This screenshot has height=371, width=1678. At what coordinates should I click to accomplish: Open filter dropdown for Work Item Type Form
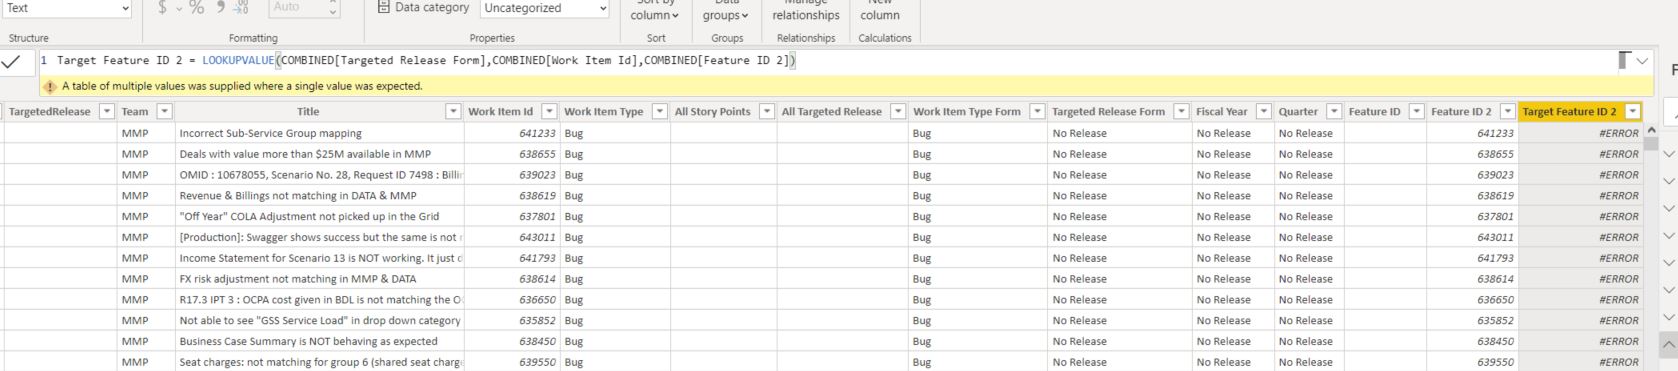click(x=1037, y=112)
